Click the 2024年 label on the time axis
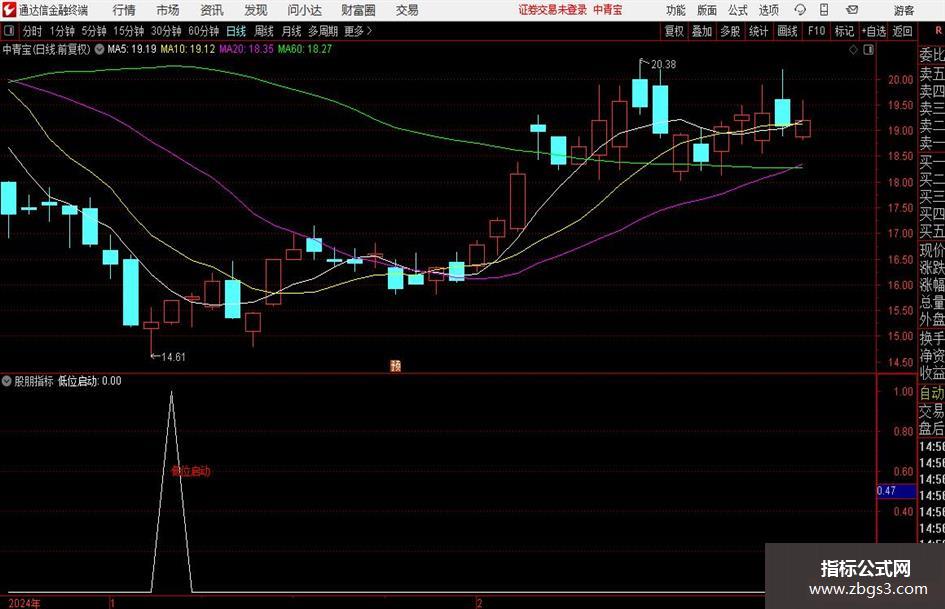Viewport: 945px width, 609px height. coord(25,603)
